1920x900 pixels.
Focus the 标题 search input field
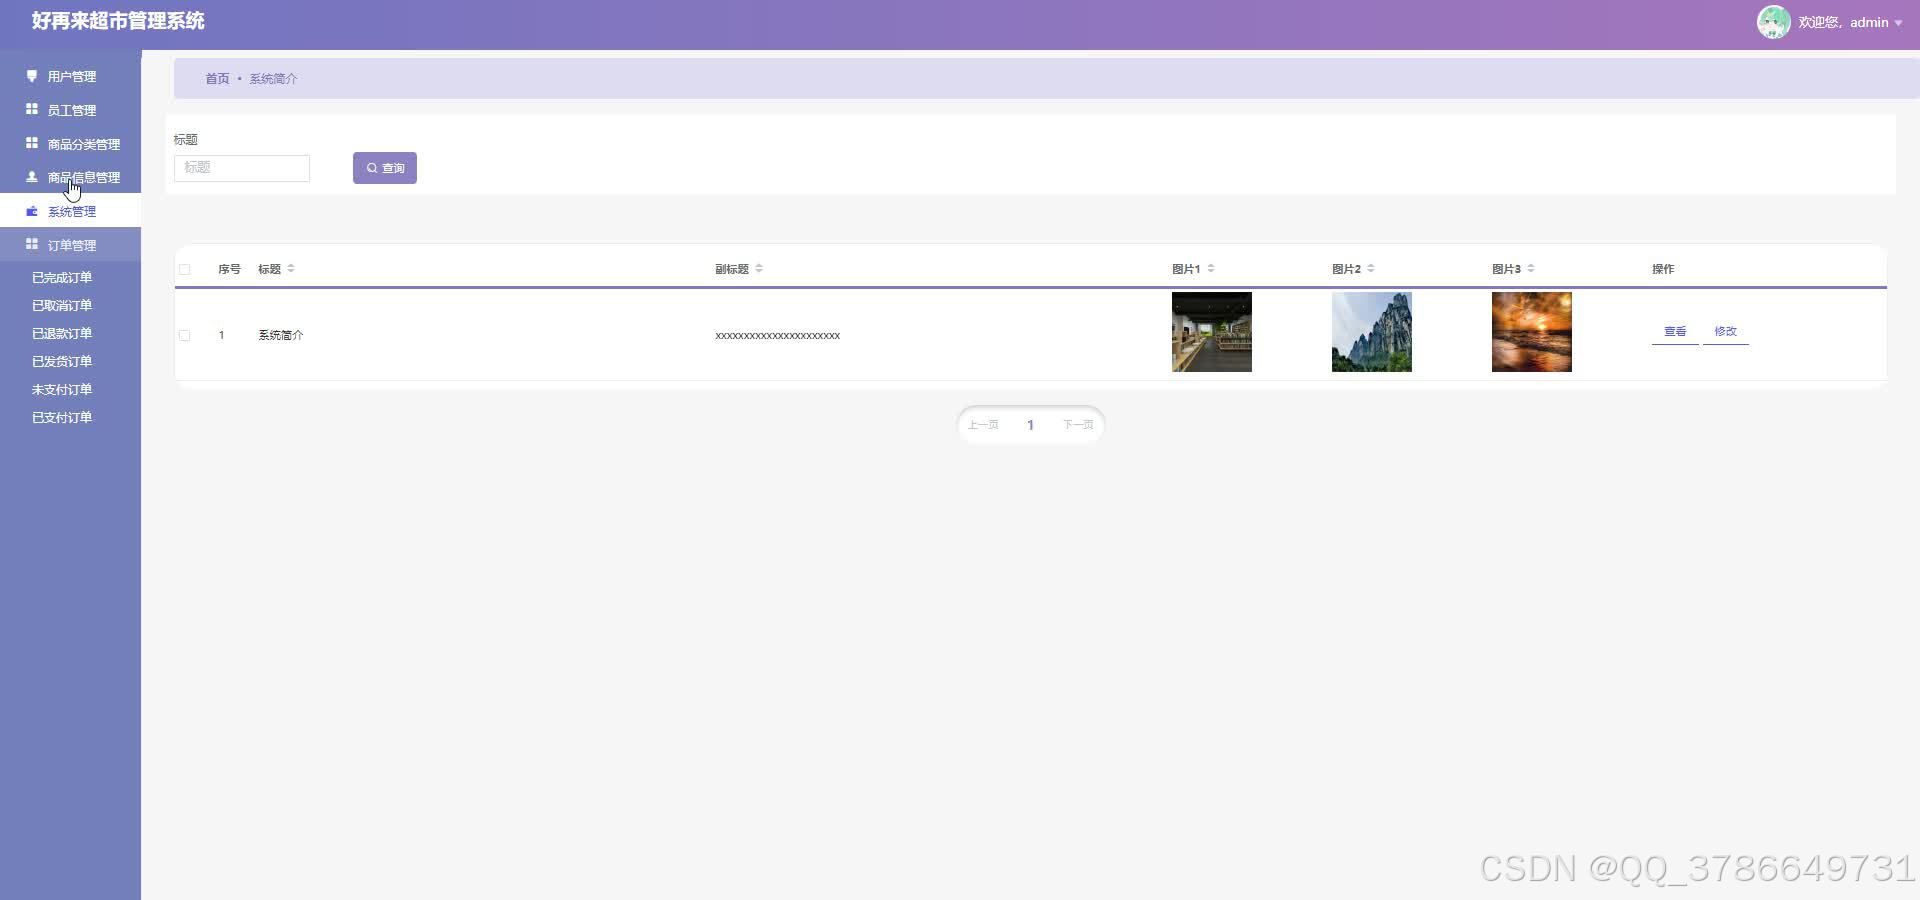tap(242, 168)
